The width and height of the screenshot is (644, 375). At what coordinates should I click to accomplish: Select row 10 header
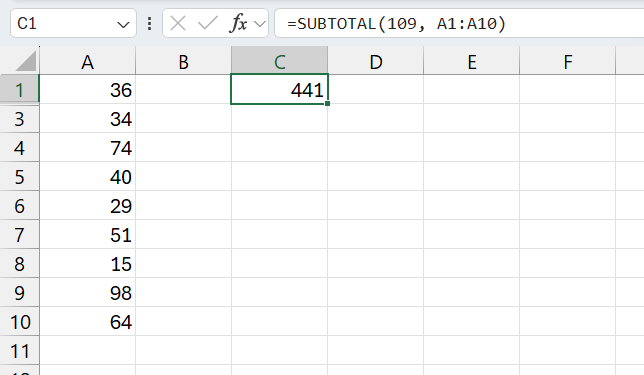(x=19, y=321)
